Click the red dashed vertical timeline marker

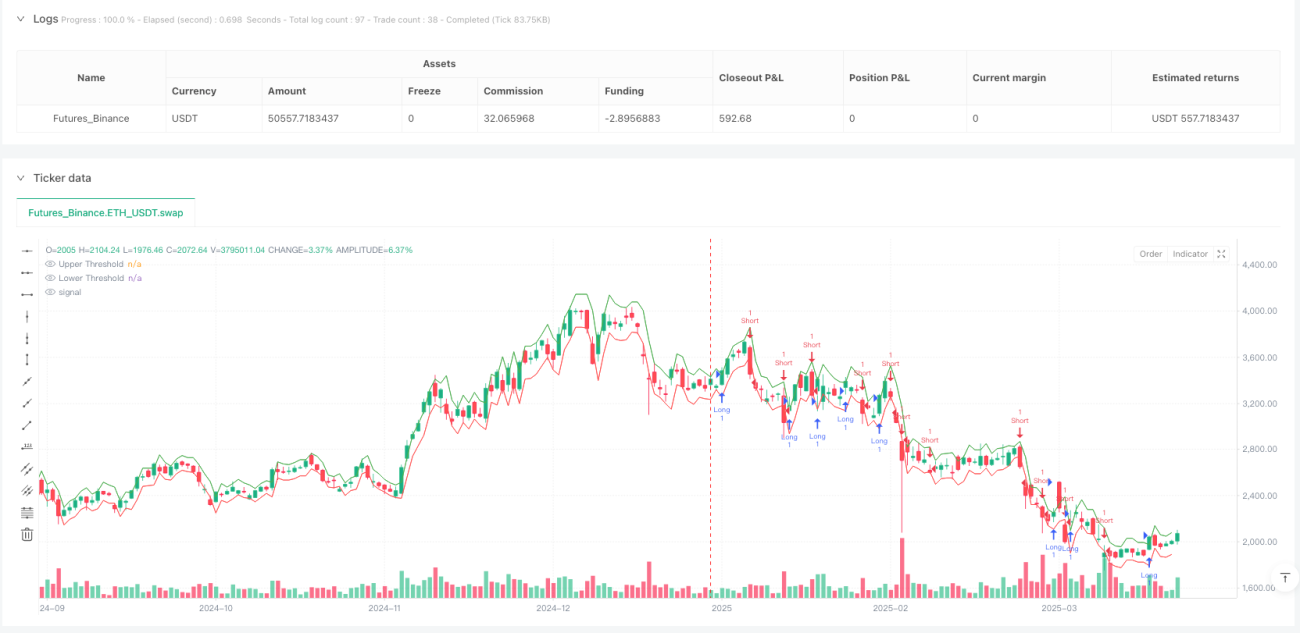pos(710,418)
